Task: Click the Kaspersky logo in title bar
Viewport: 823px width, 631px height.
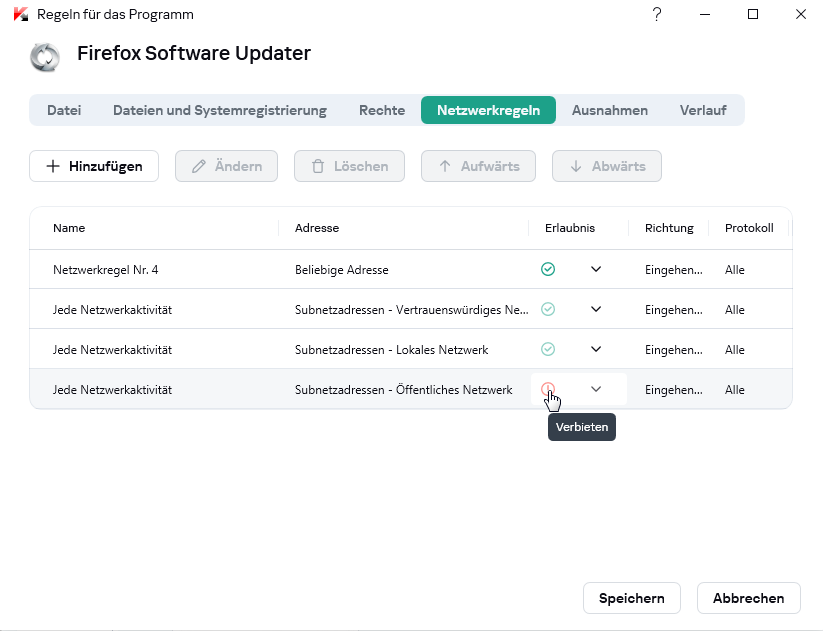Action: pyautogui.click(x=19, y=14)
